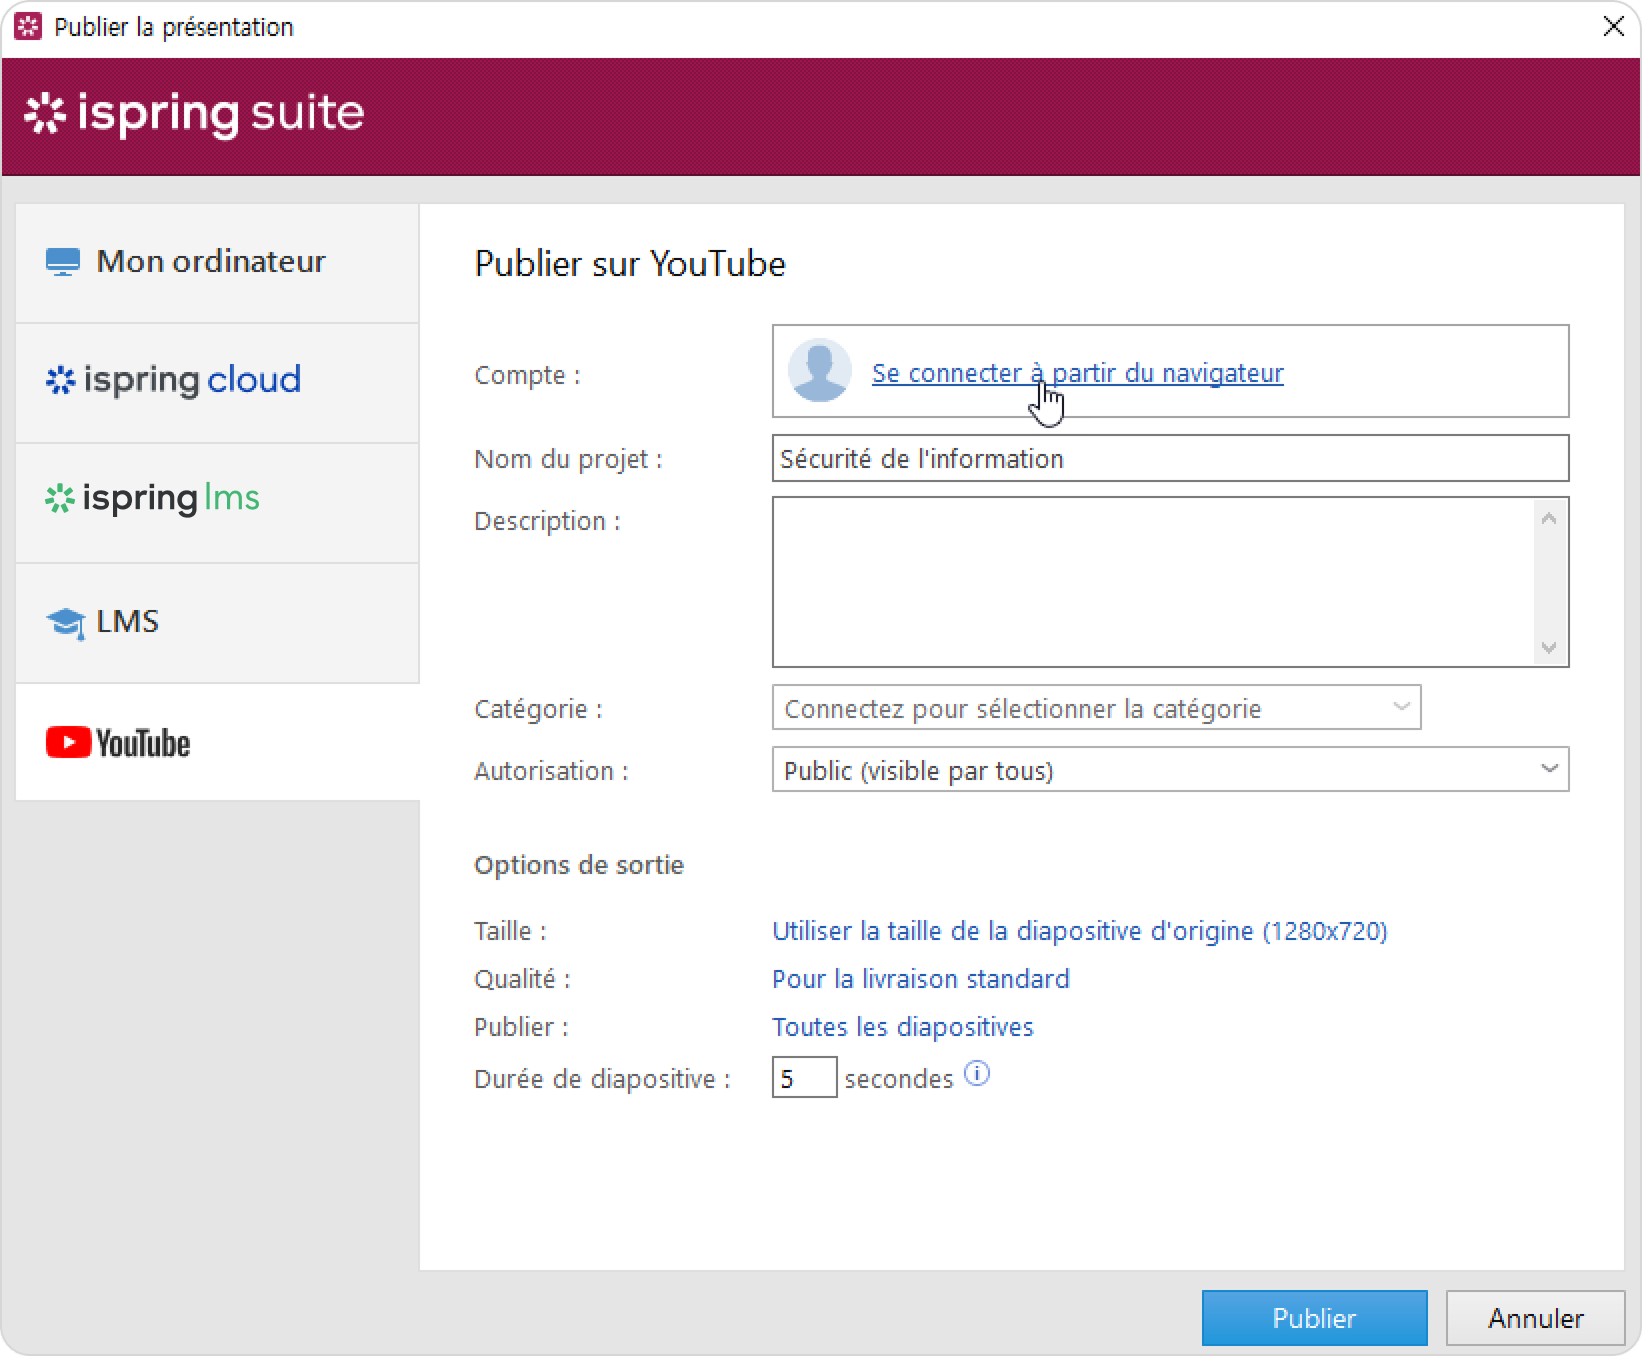Click Se connecter à partir du navigateur link
Image resolution: width=1642 pixels, height=1356 pixels.
[1077, 373]
